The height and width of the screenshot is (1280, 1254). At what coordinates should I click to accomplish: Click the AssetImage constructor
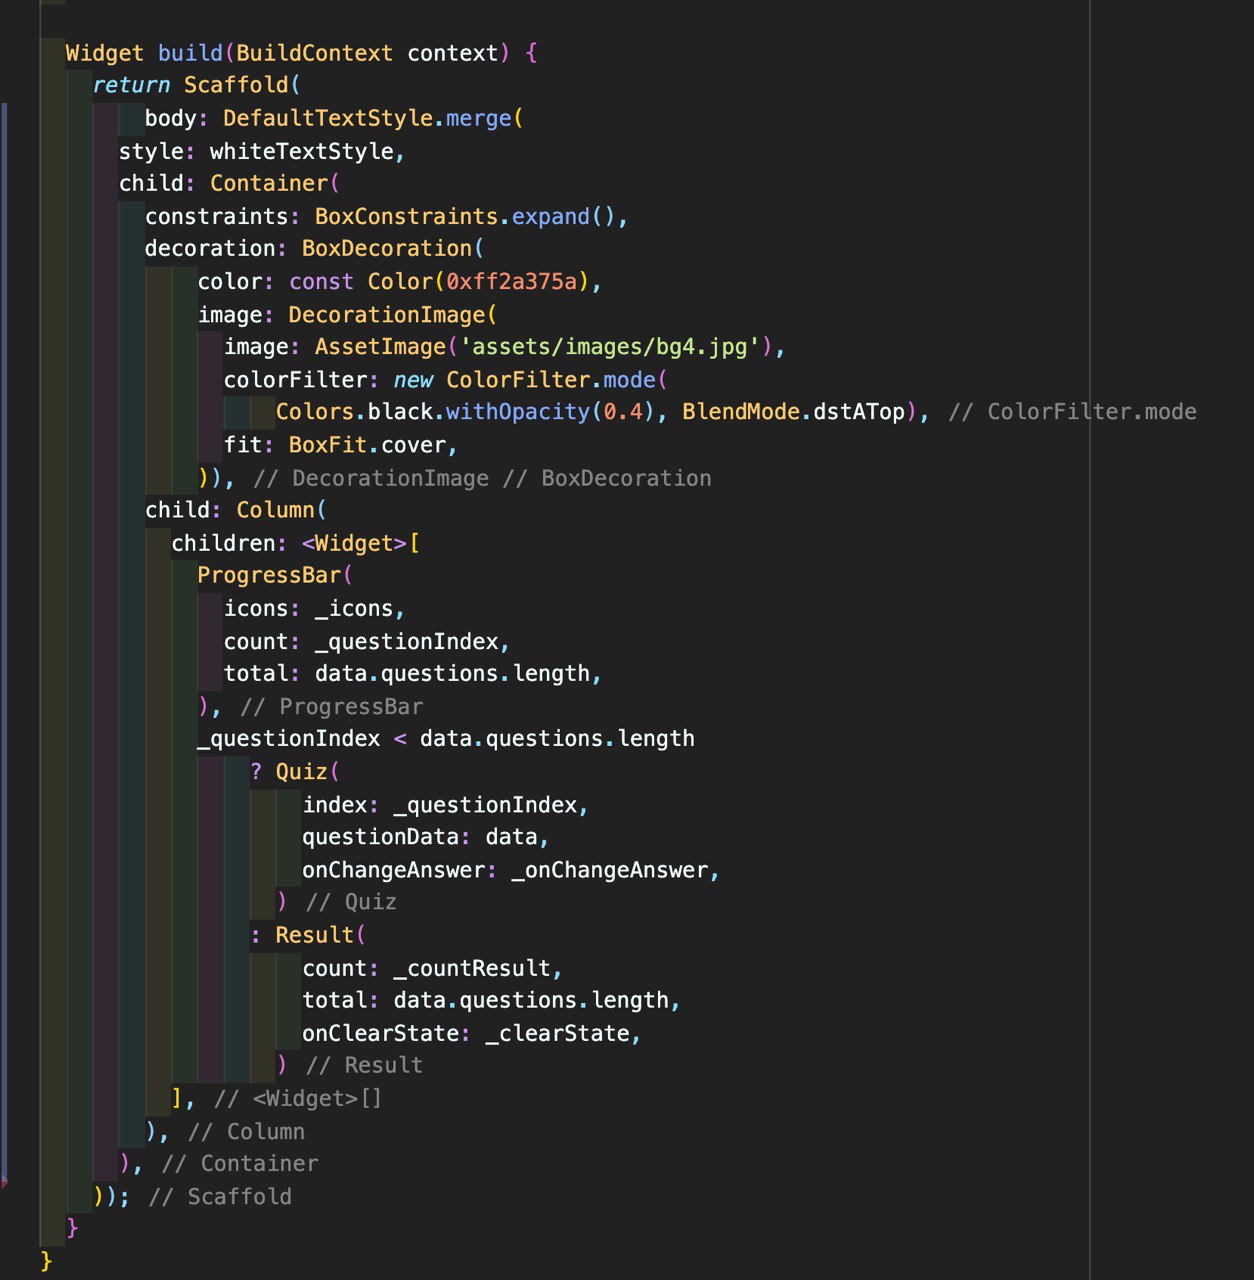point(380,346)
